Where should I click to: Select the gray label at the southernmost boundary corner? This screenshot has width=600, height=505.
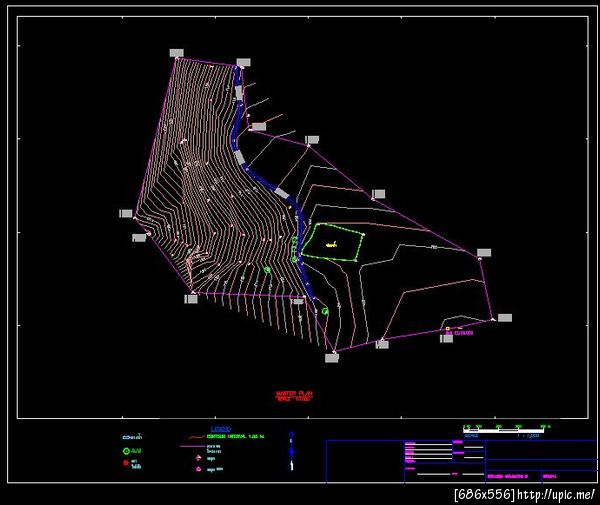[332, 358]
